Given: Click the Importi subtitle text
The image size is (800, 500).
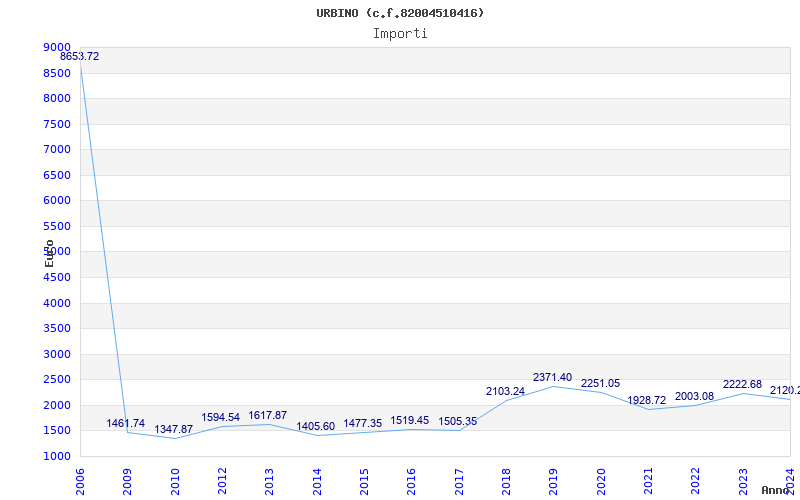Looking at the screenshot, I should [x=400, y=34].
